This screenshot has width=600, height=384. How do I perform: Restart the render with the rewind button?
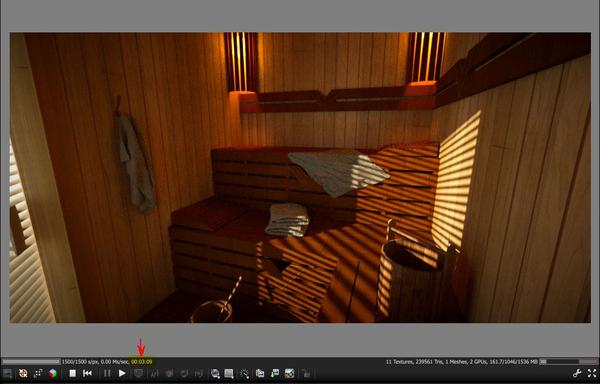coord(87,373)
